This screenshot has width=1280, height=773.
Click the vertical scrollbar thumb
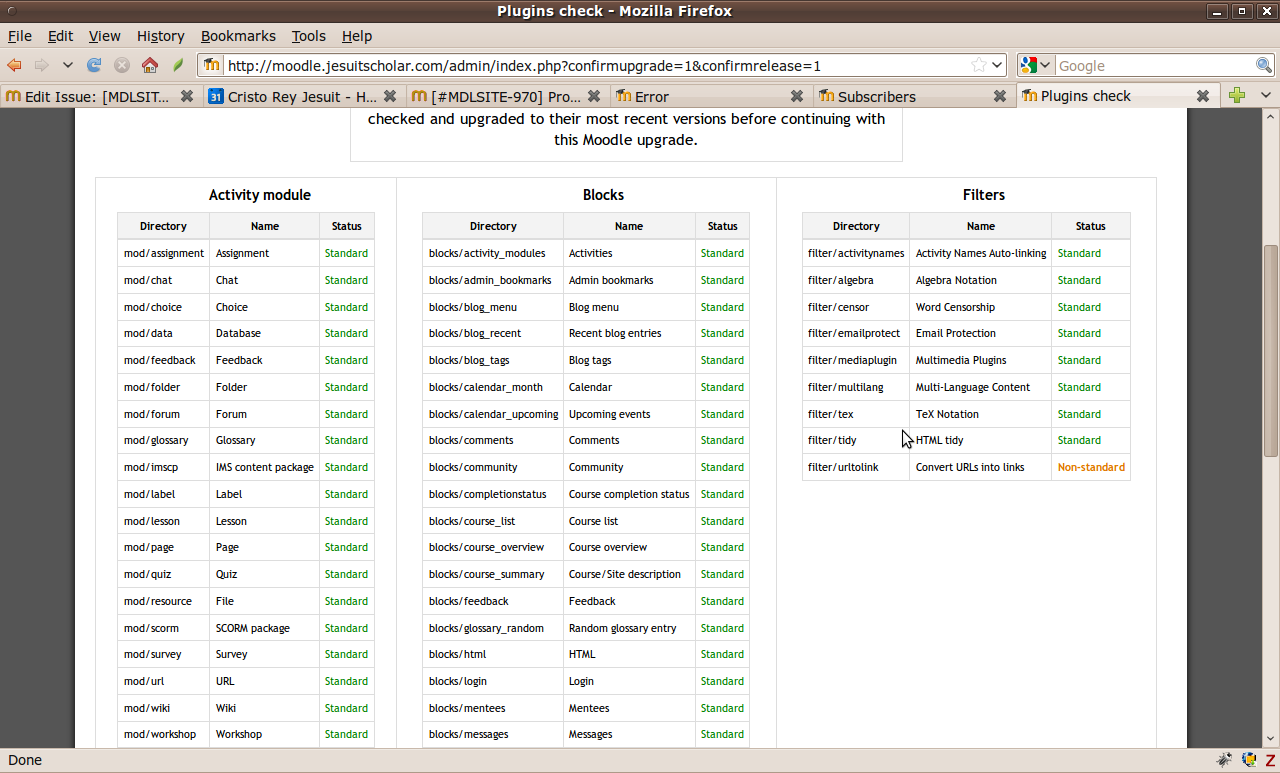(1271, 350)
